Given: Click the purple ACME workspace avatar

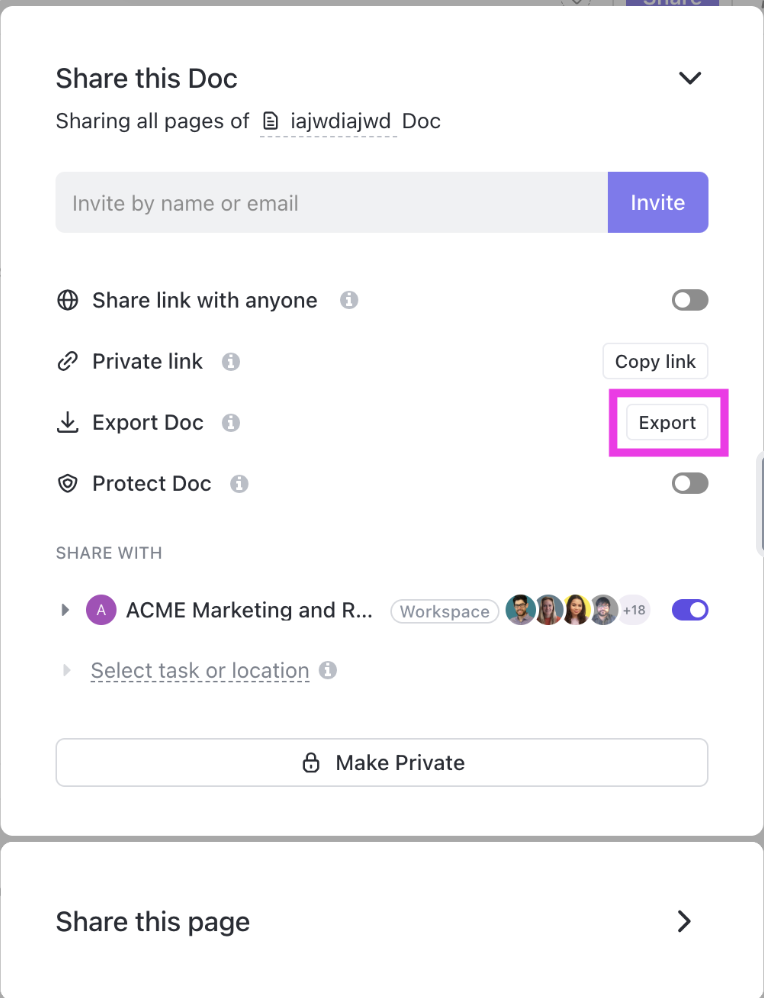Looking at the screenshot, I should pyautogui.click(x=101, y=610).
